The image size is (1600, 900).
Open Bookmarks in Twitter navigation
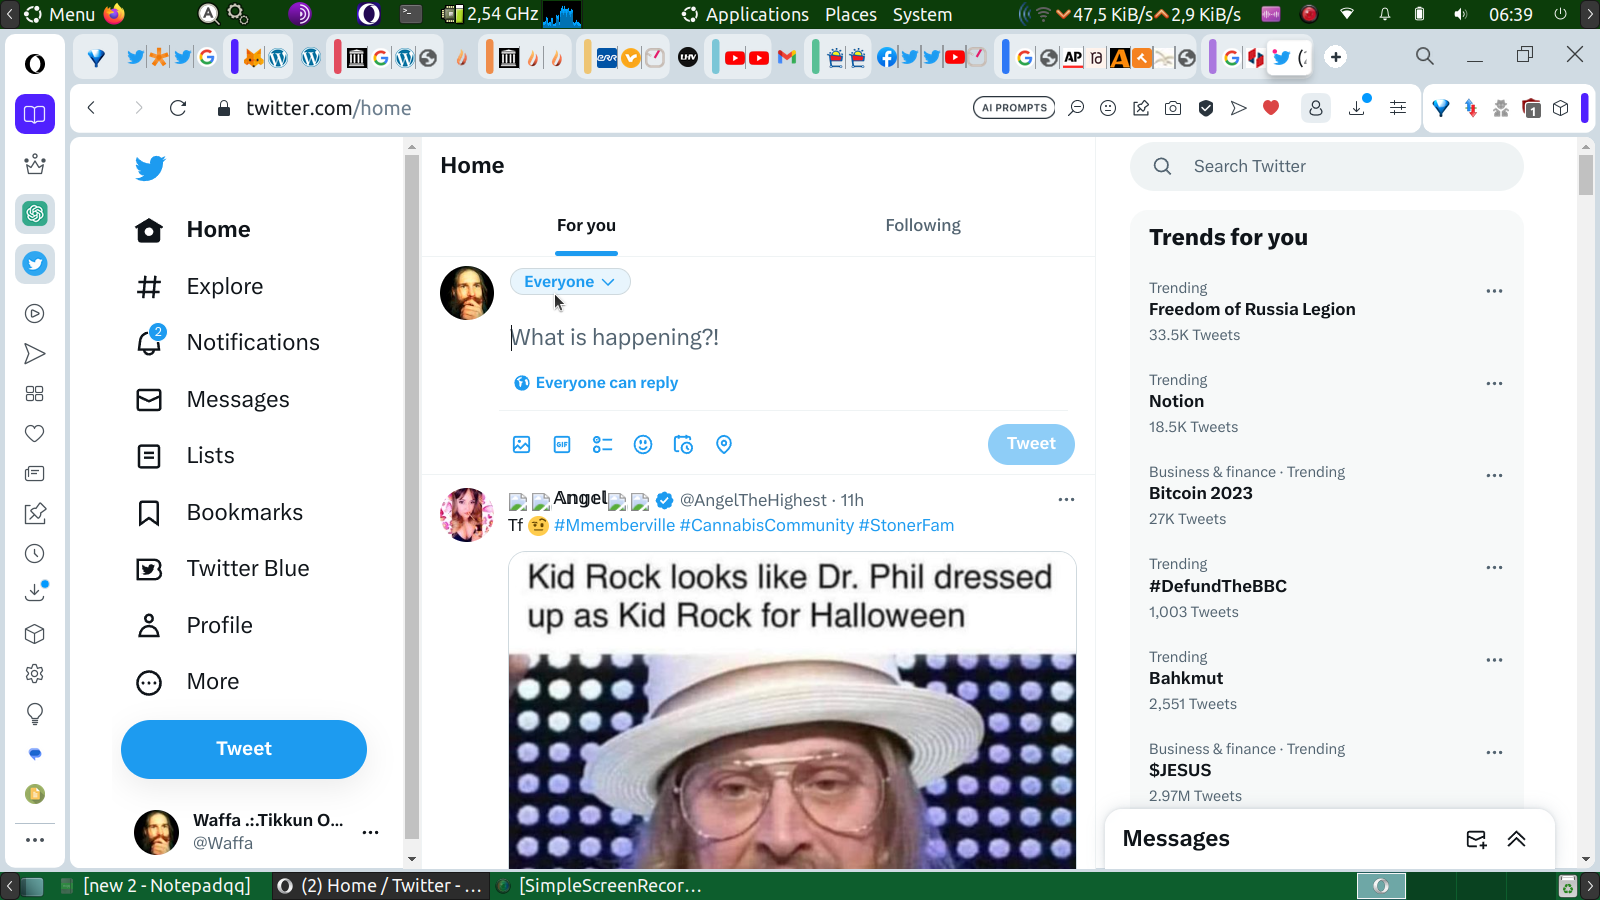[220, 513]
